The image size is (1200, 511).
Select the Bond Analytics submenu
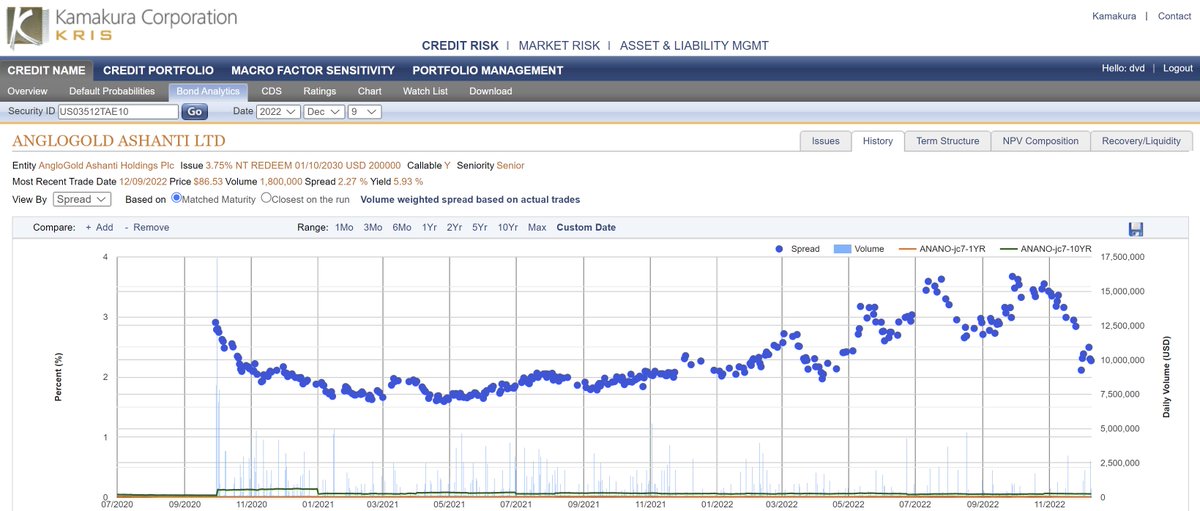(208, 91)
